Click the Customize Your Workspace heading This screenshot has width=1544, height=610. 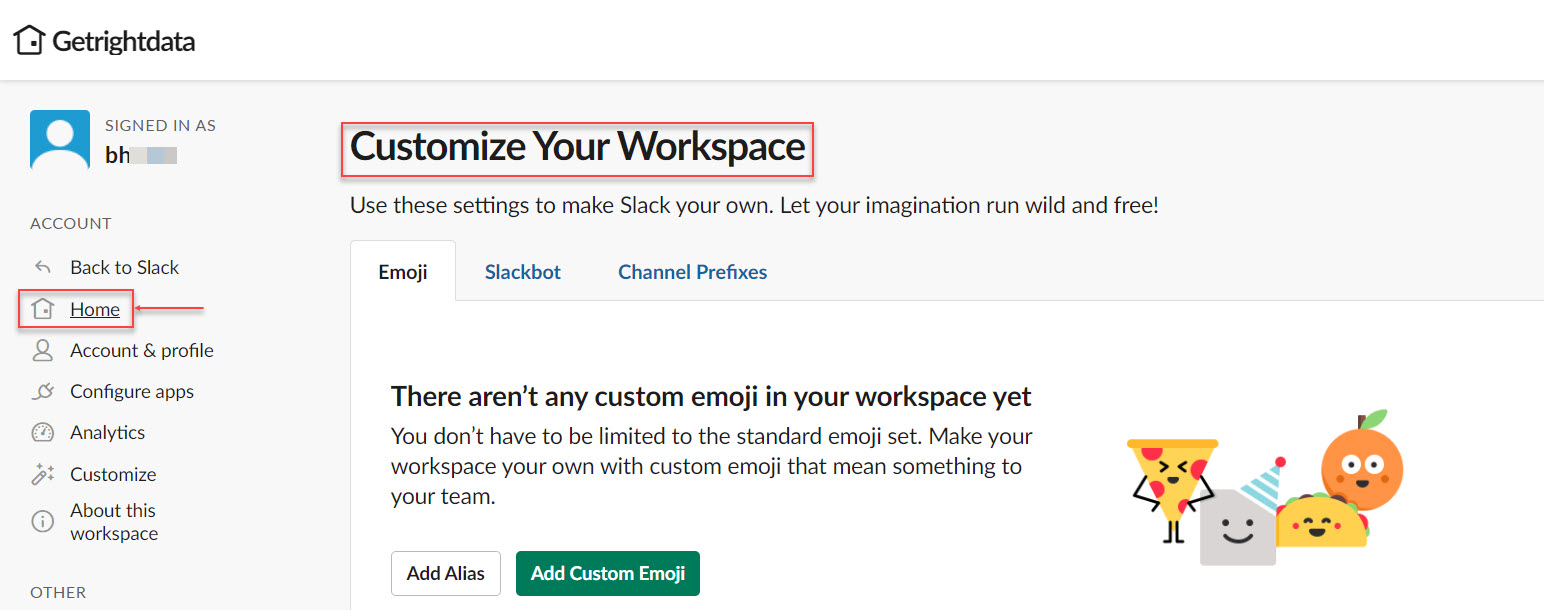coord(578,146)
